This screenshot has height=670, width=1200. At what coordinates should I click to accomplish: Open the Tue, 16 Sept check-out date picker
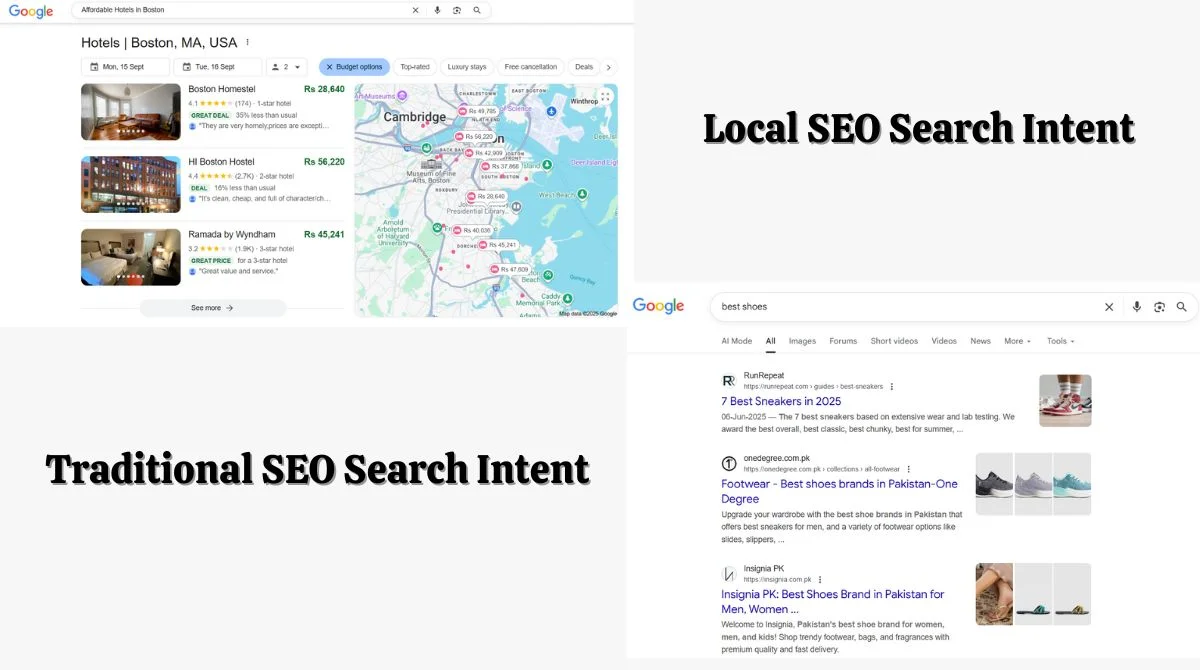217,67
